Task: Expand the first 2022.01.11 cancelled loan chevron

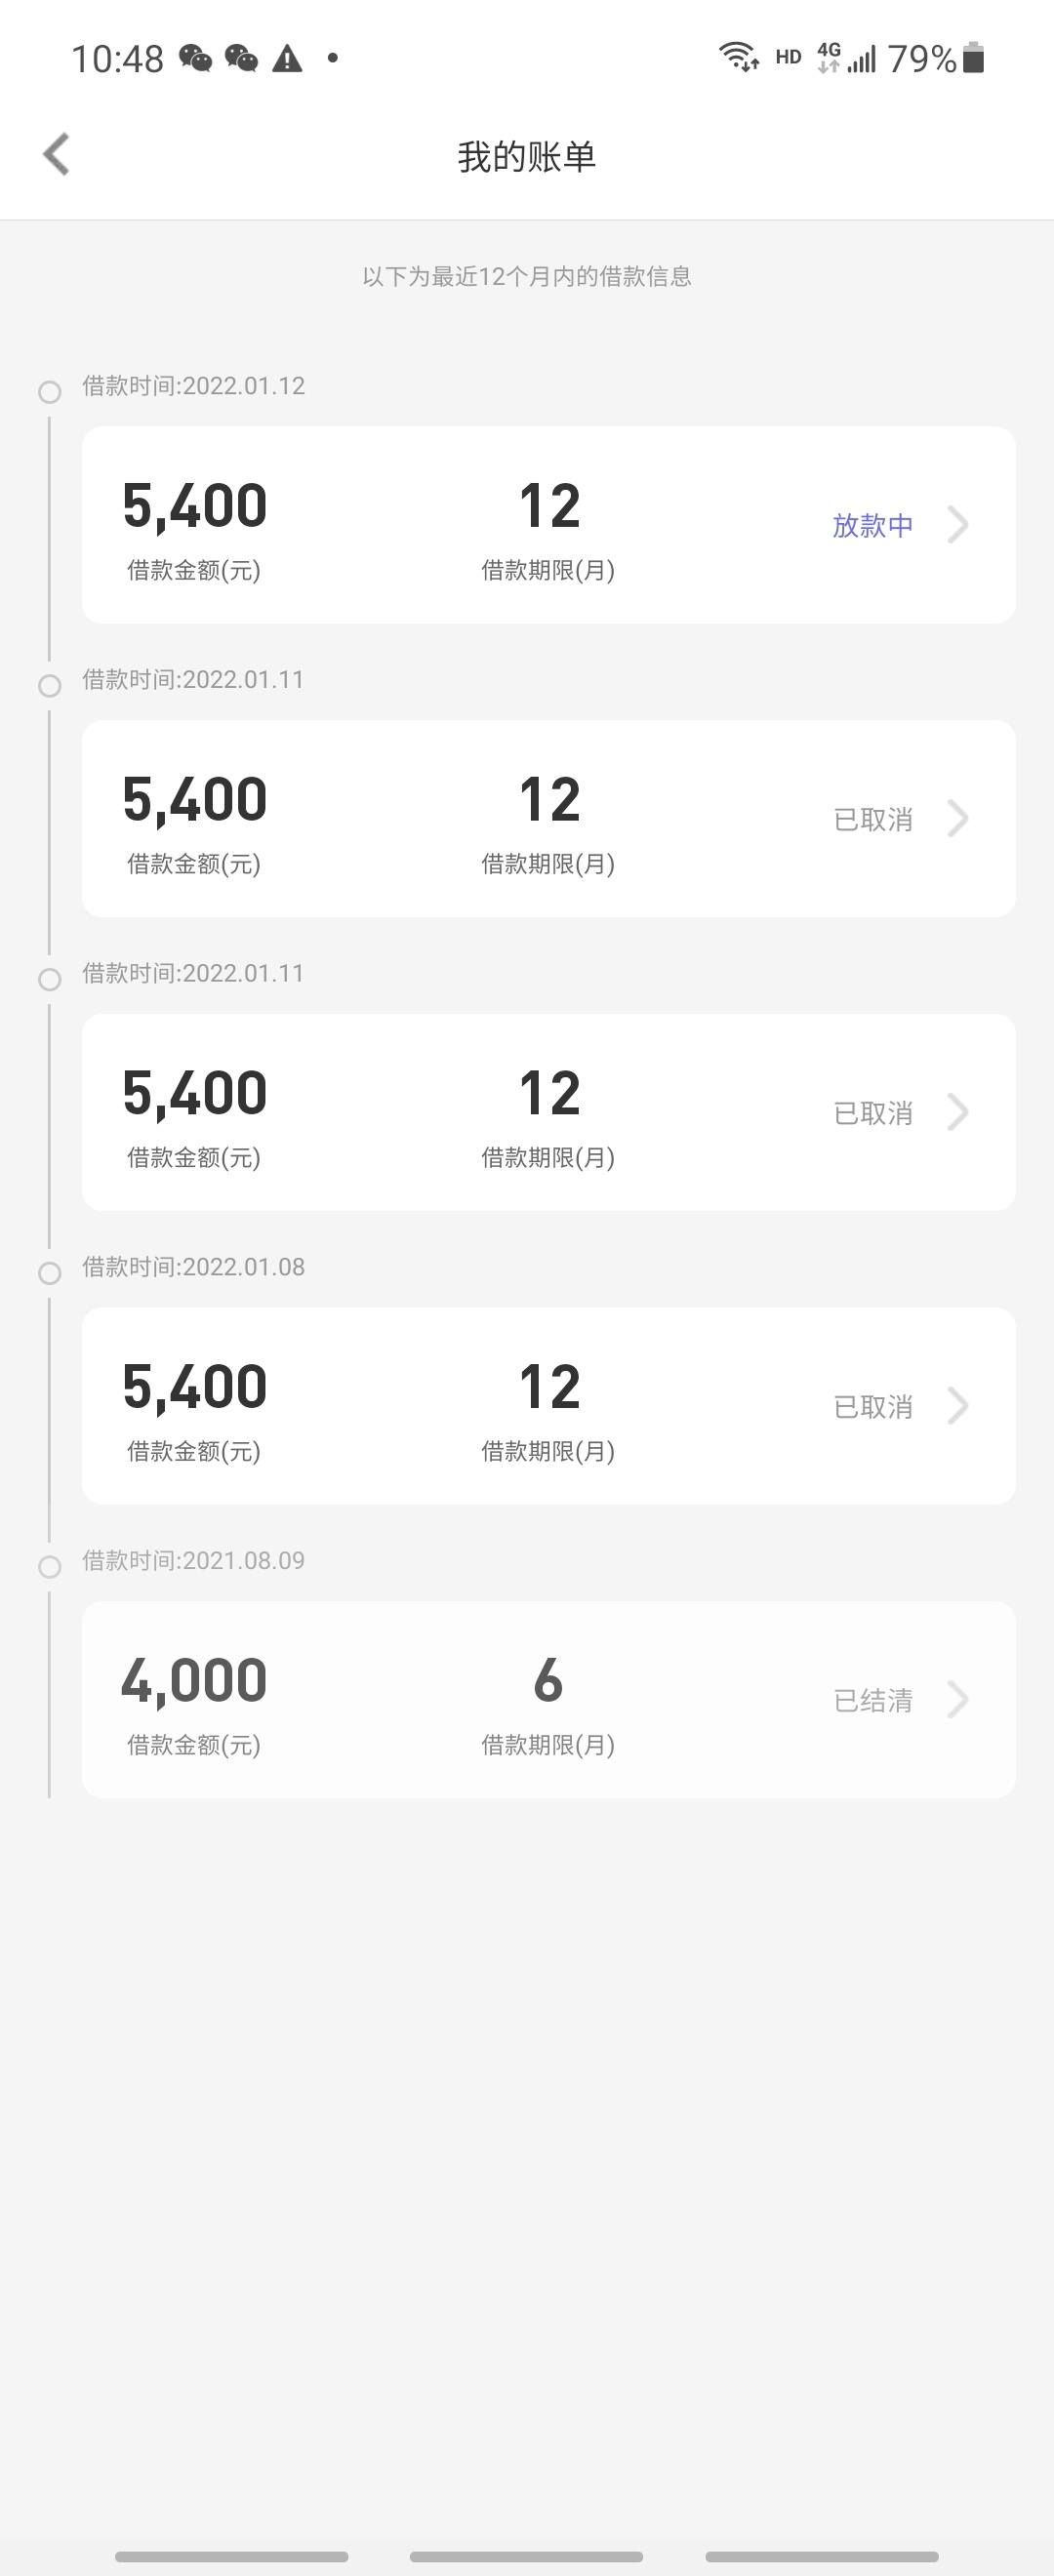Action: pos(957,818)
